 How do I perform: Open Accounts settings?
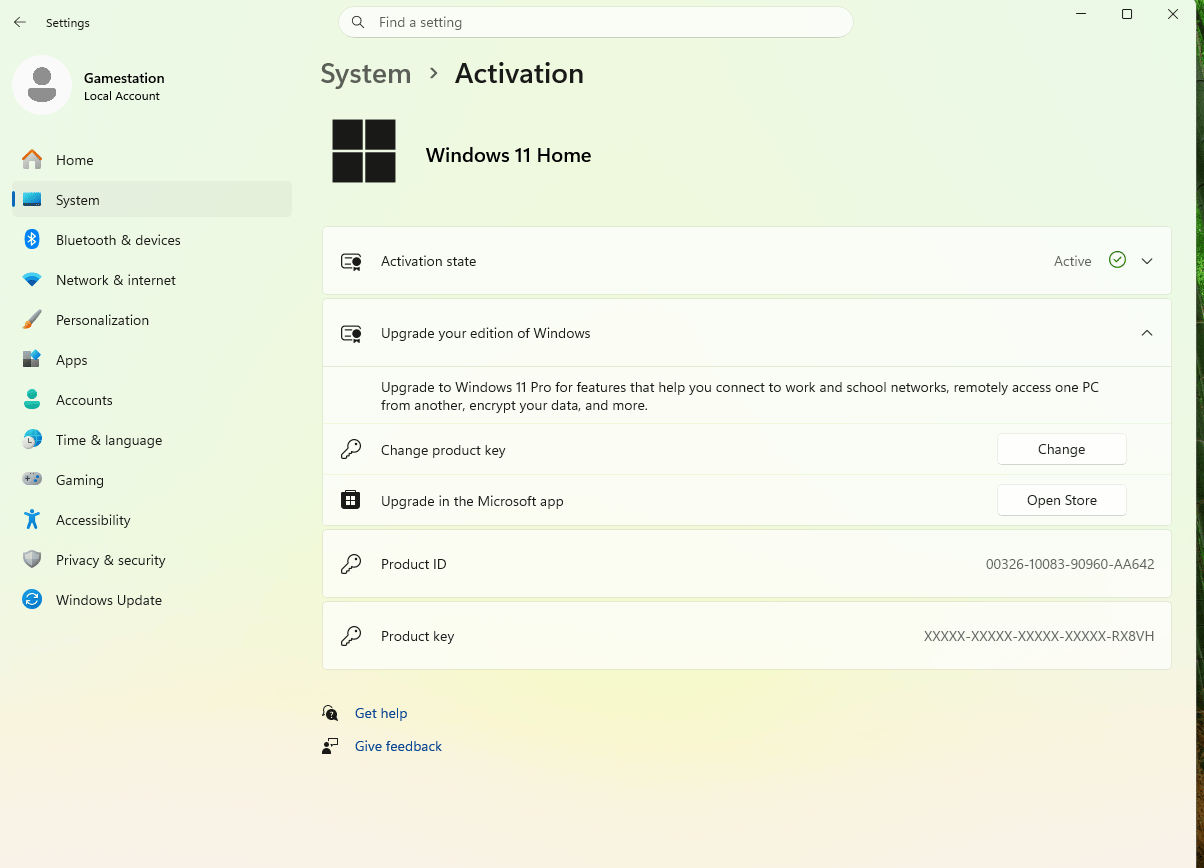coord(152,400)
